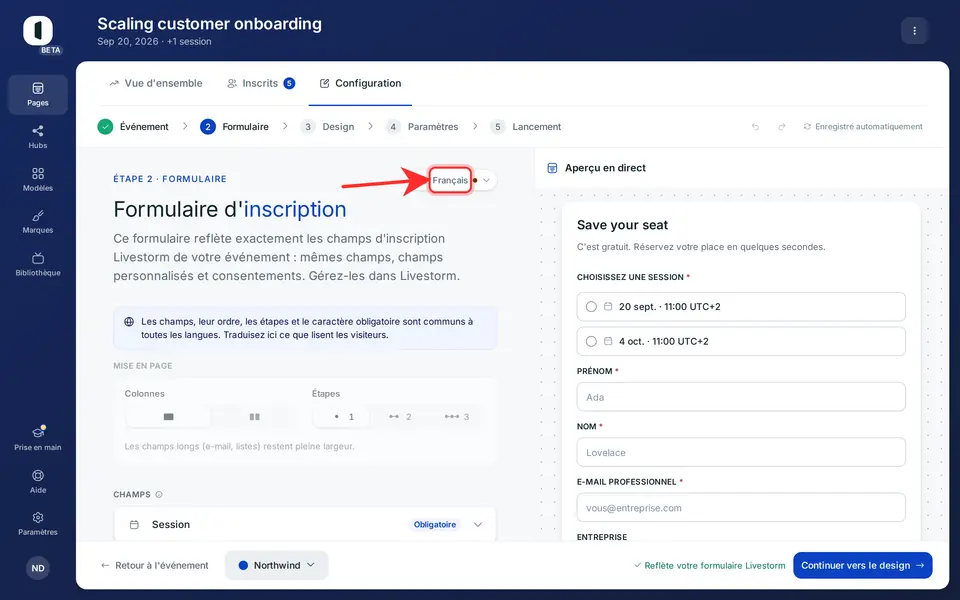Click the undo arrow icon
This screenshot has height=600, width=960.
[756, 127]
